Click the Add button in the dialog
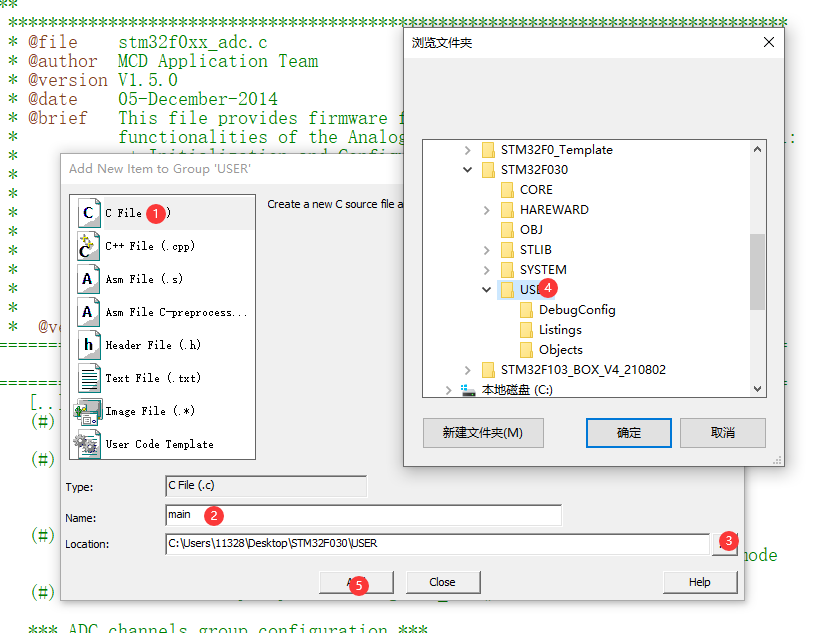This screenshot has width=830, height=633. [x=355, y=581]
